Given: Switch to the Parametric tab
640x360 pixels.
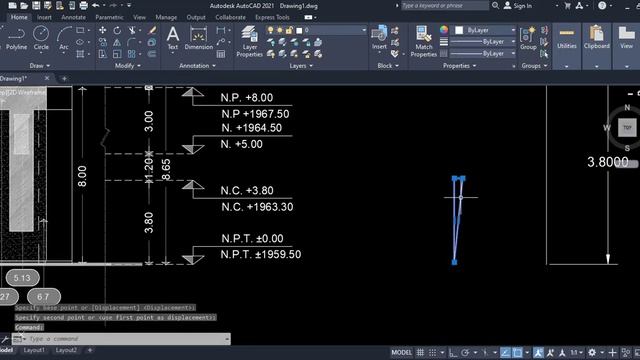Looking at the screenshot, I should pyautogui.click(x=109, y=17).
